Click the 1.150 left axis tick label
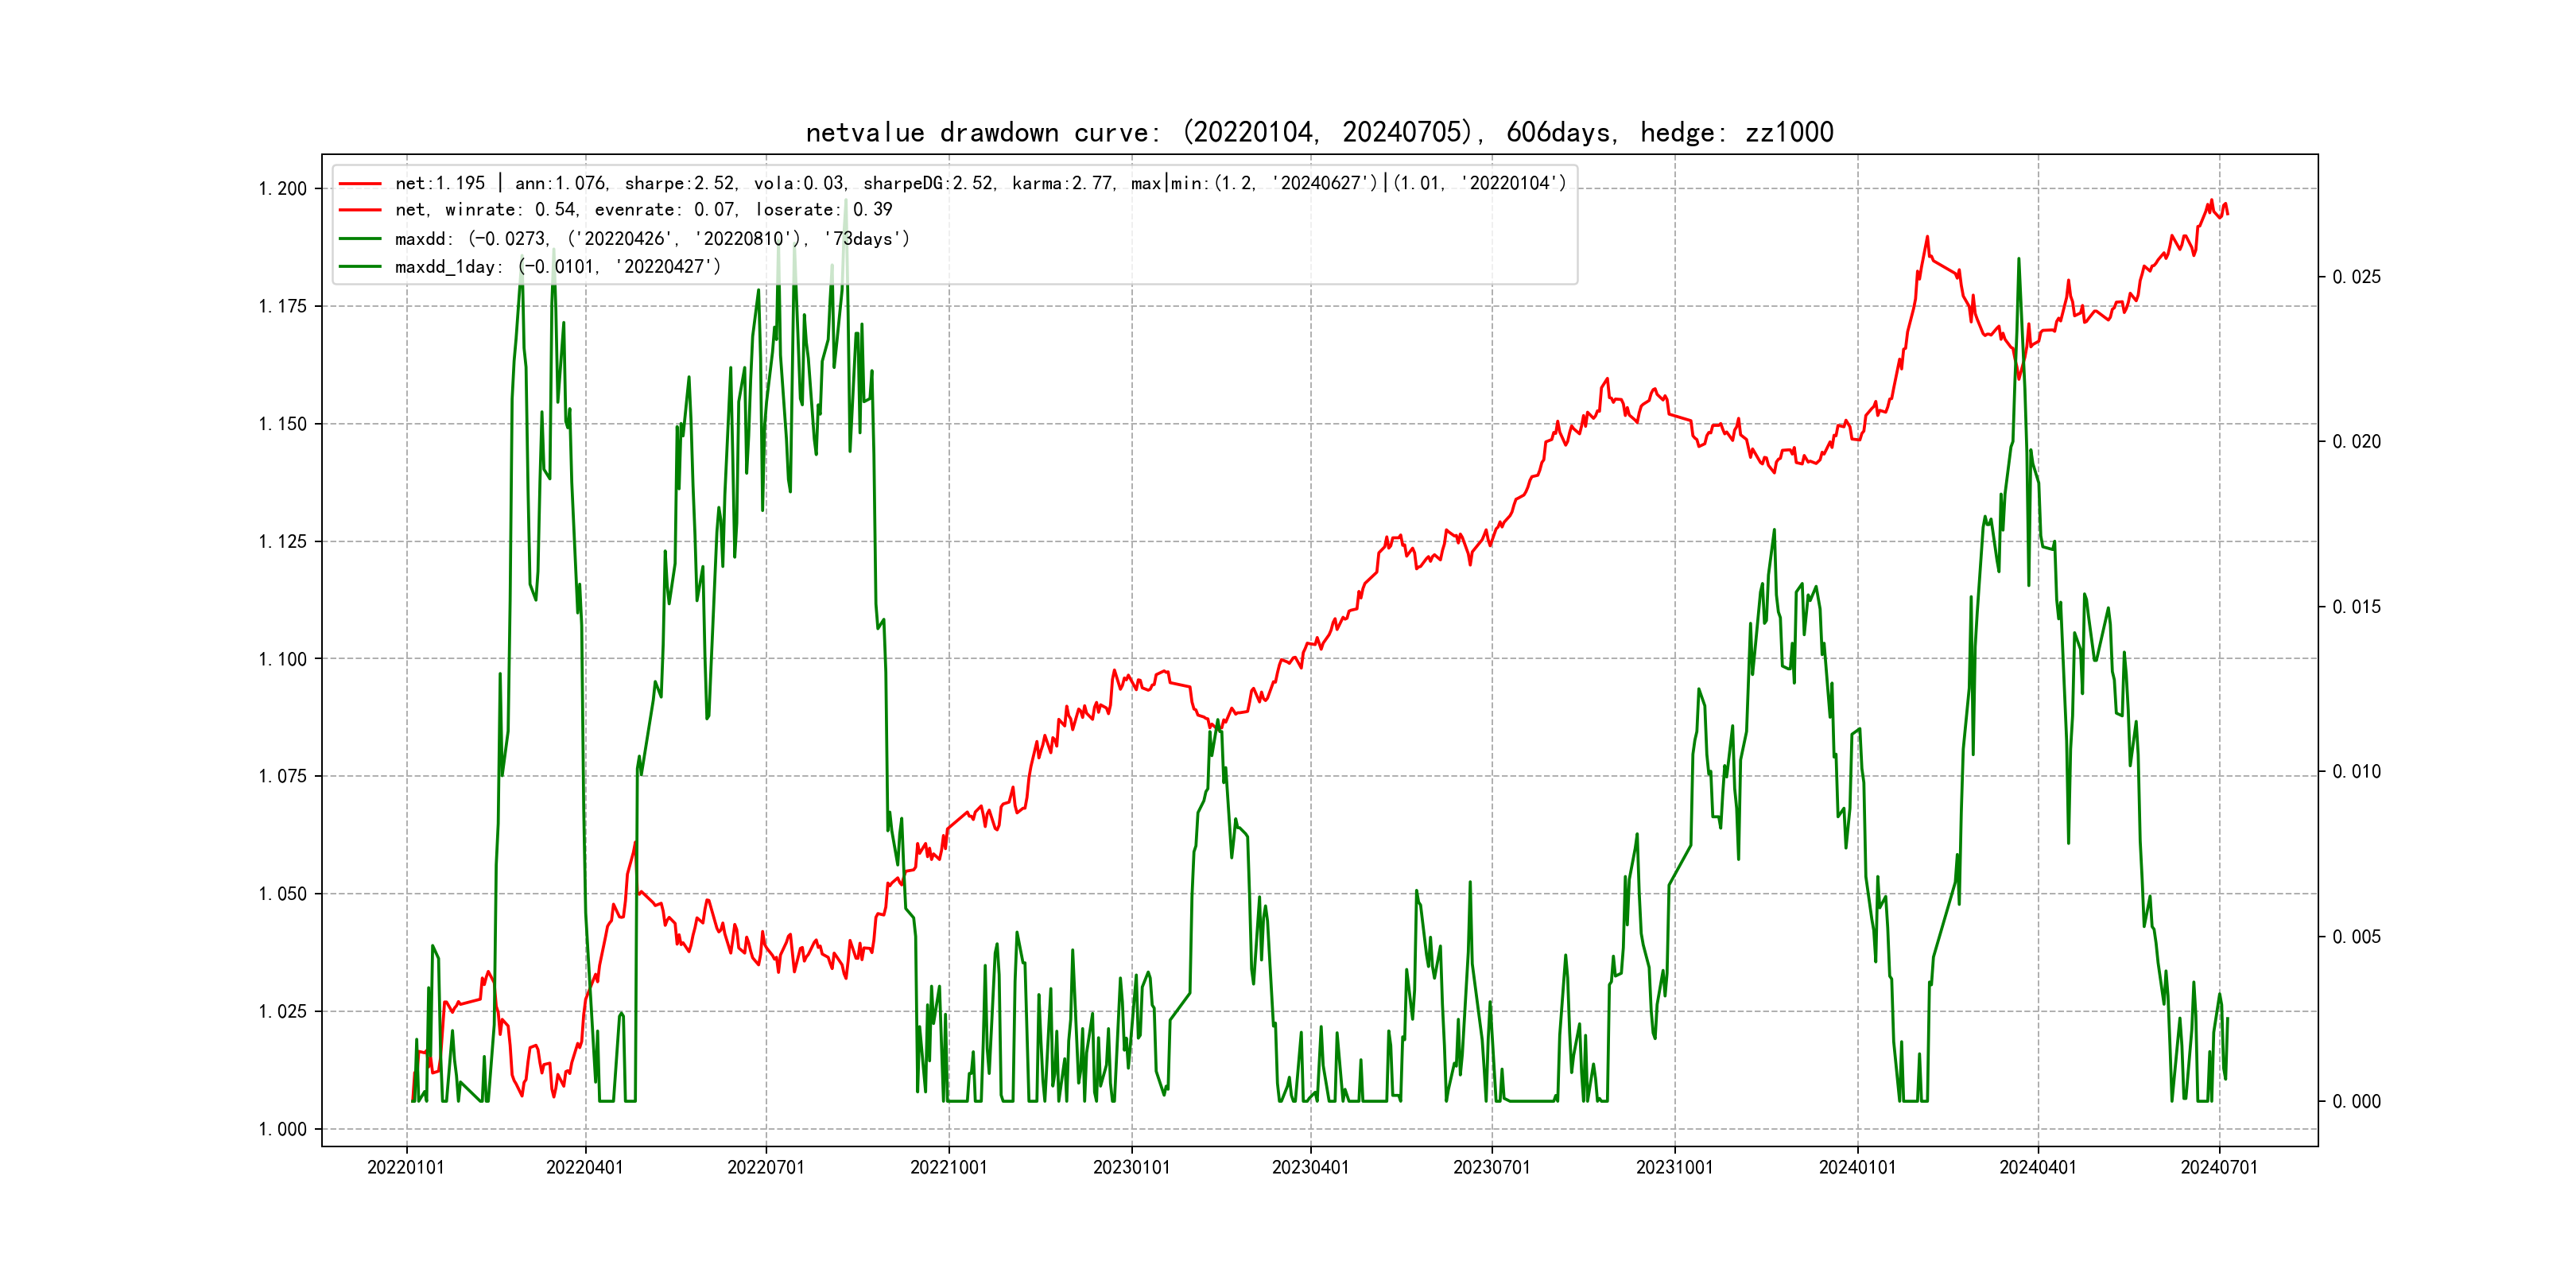 pos(283,424)
